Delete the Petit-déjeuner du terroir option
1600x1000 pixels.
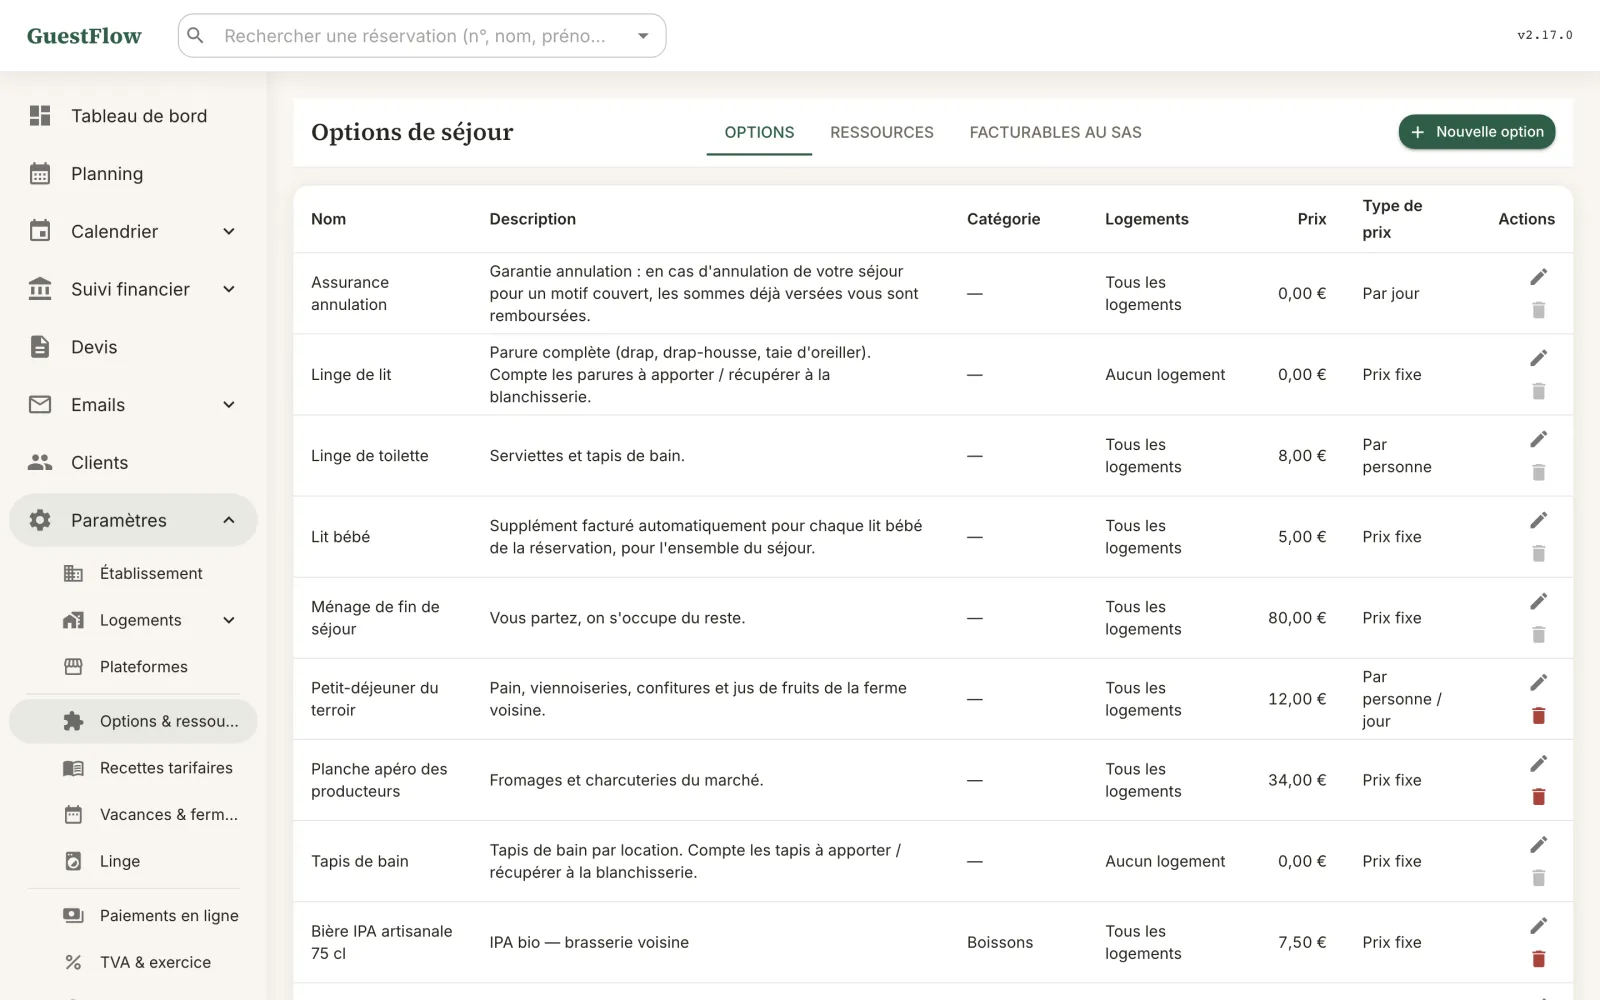(x=1538, y=716)
